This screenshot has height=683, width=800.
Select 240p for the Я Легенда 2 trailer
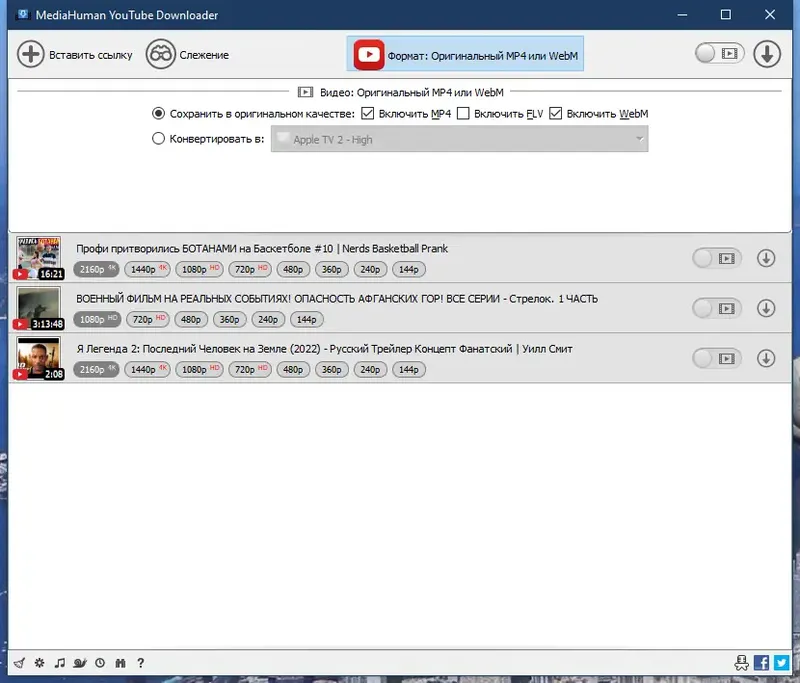pos(370,369)
